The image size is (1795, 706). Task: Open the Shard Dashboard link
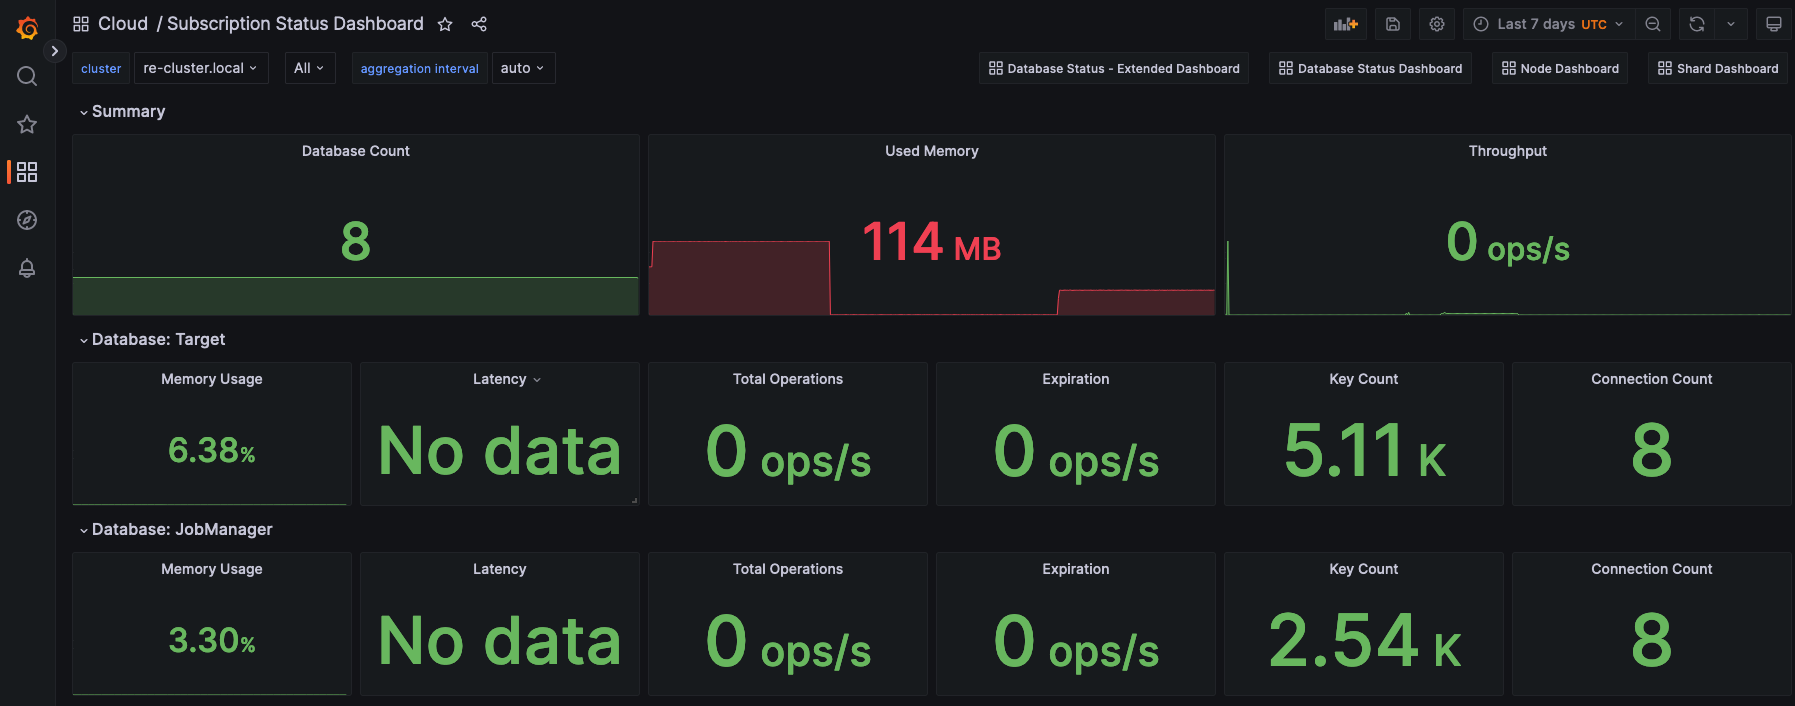coord(1718,68)
